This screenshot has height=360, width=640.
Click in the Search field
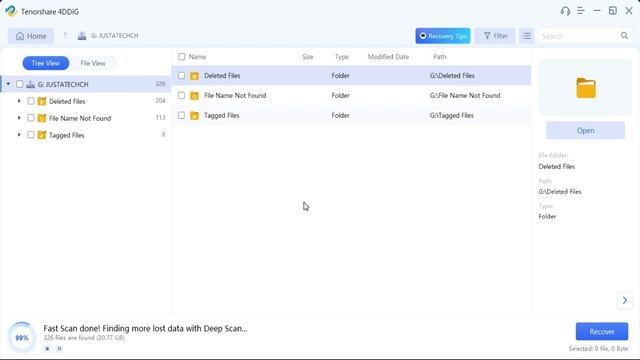(x=579, y=36)
